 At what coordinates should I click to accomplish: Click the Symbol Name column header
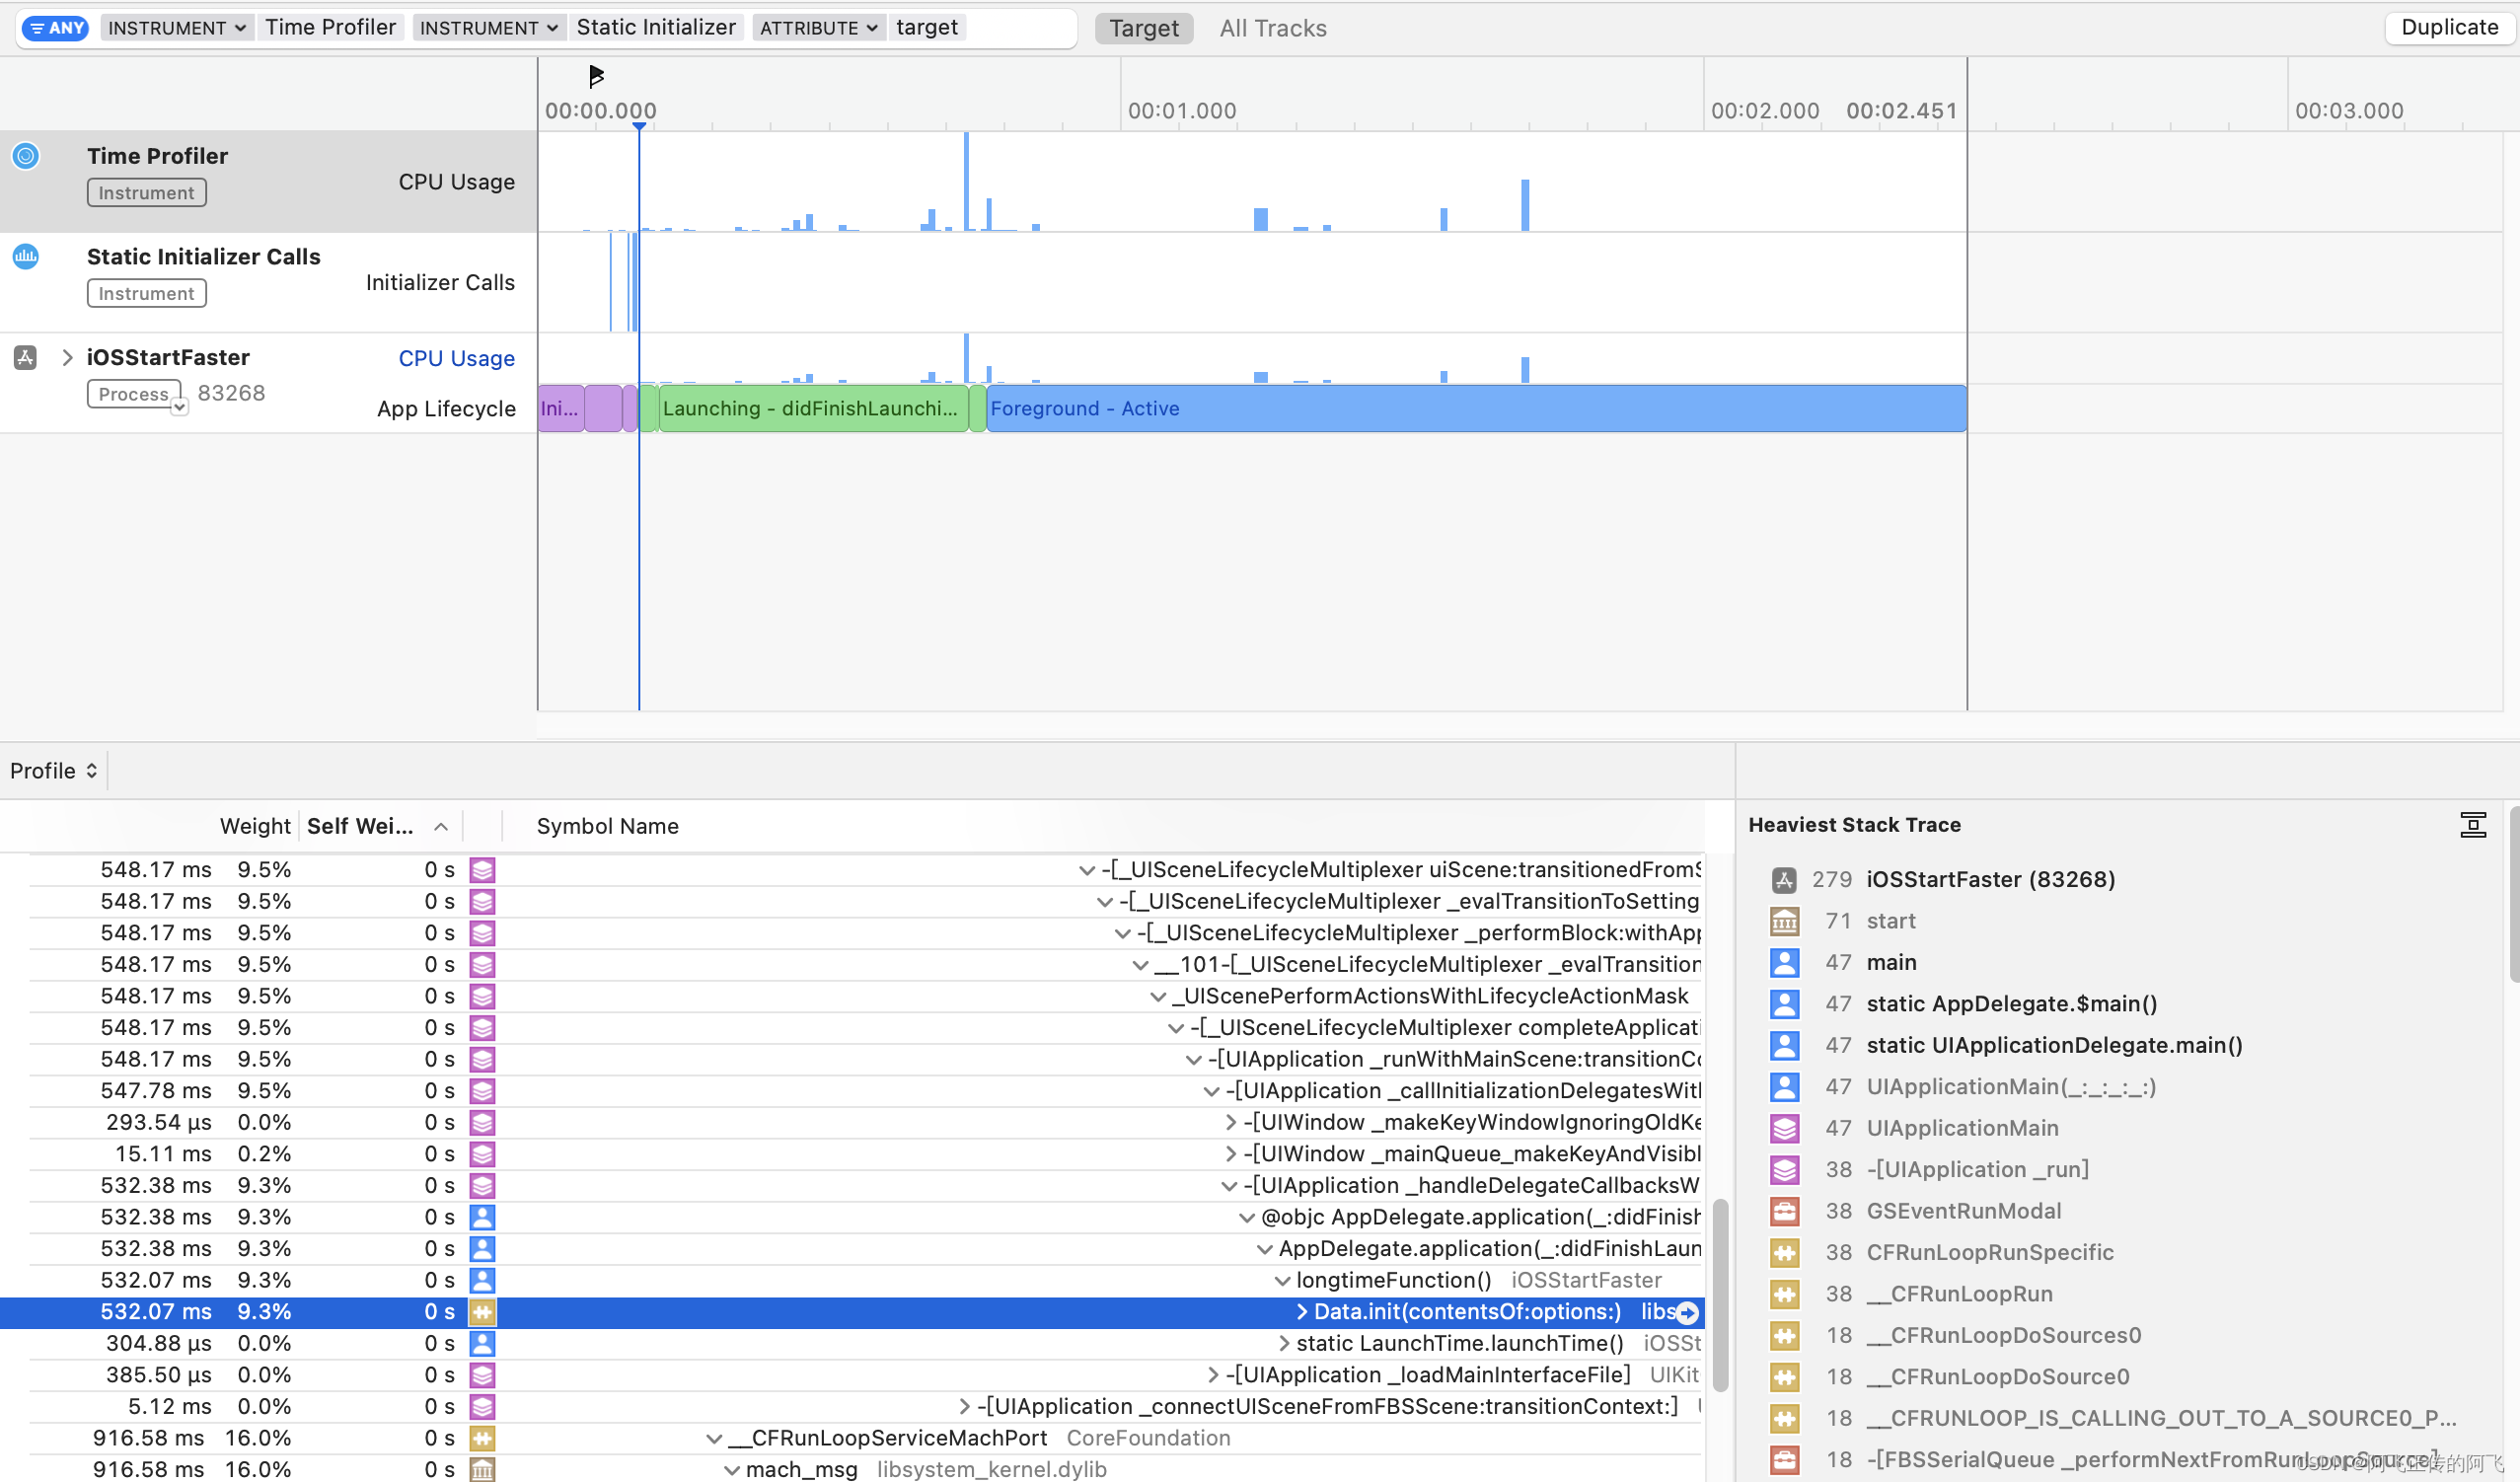[x=607, y=826]
